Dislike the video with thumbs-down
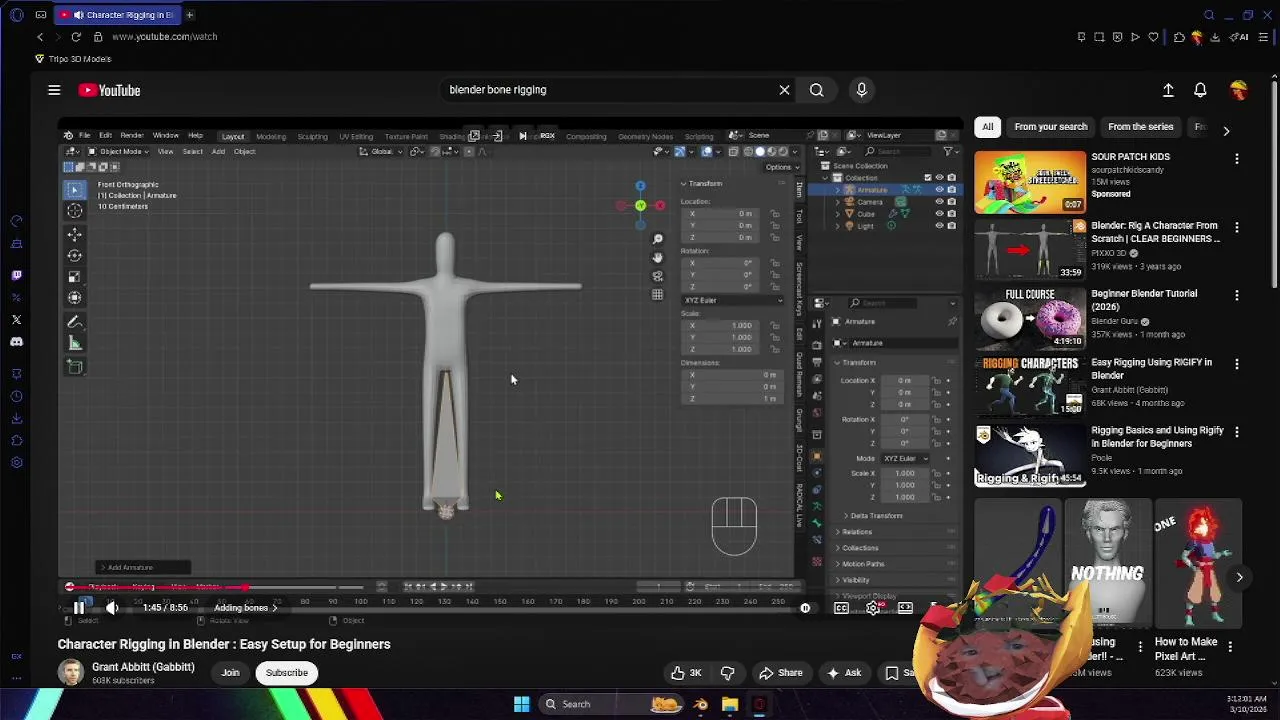This screenshot has height=720, width=1280. 727,673
